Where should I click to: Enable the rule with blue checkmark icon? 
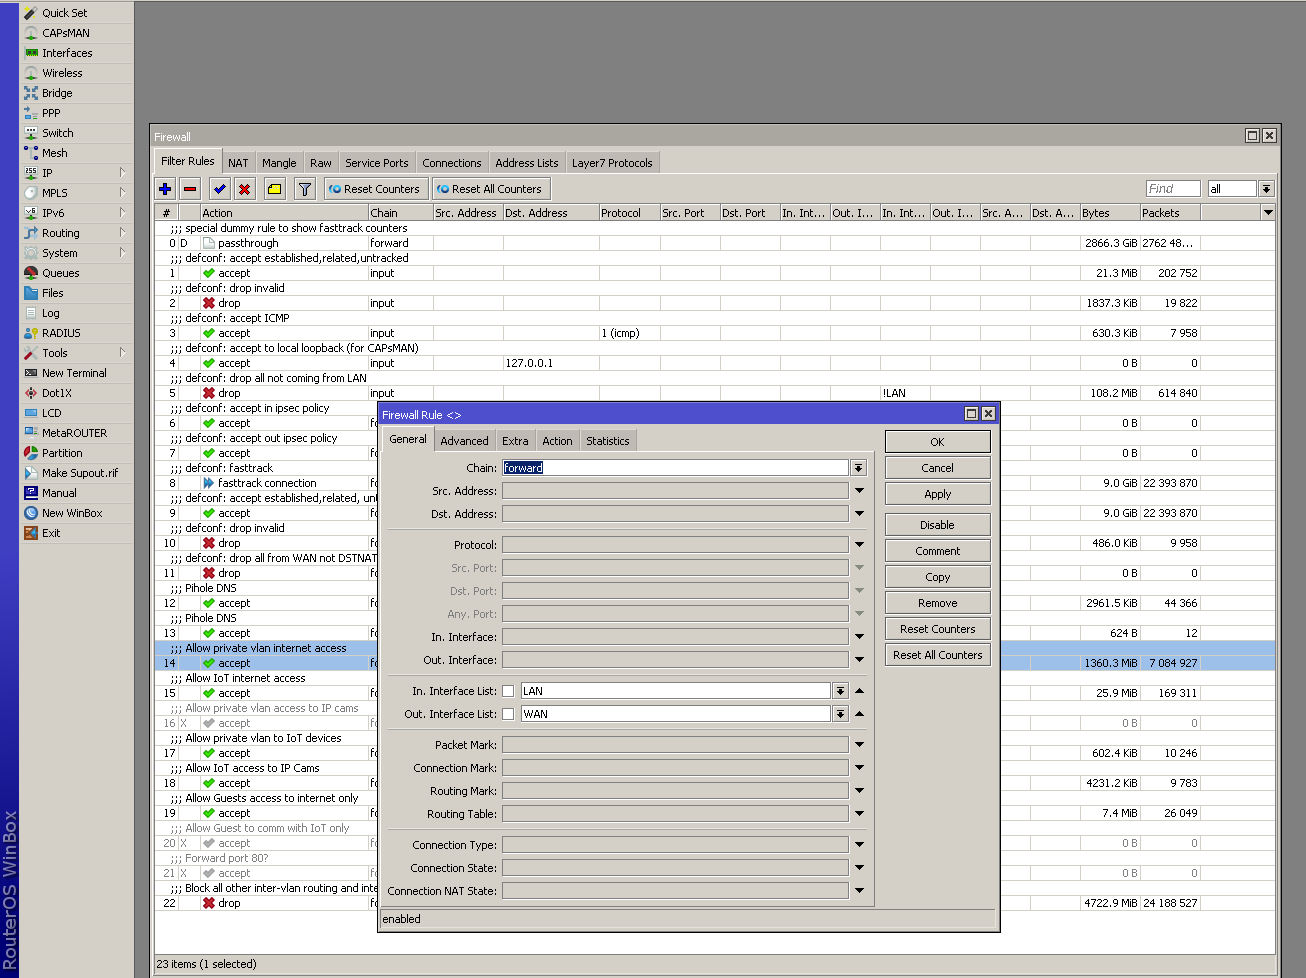tap(220, 188)
